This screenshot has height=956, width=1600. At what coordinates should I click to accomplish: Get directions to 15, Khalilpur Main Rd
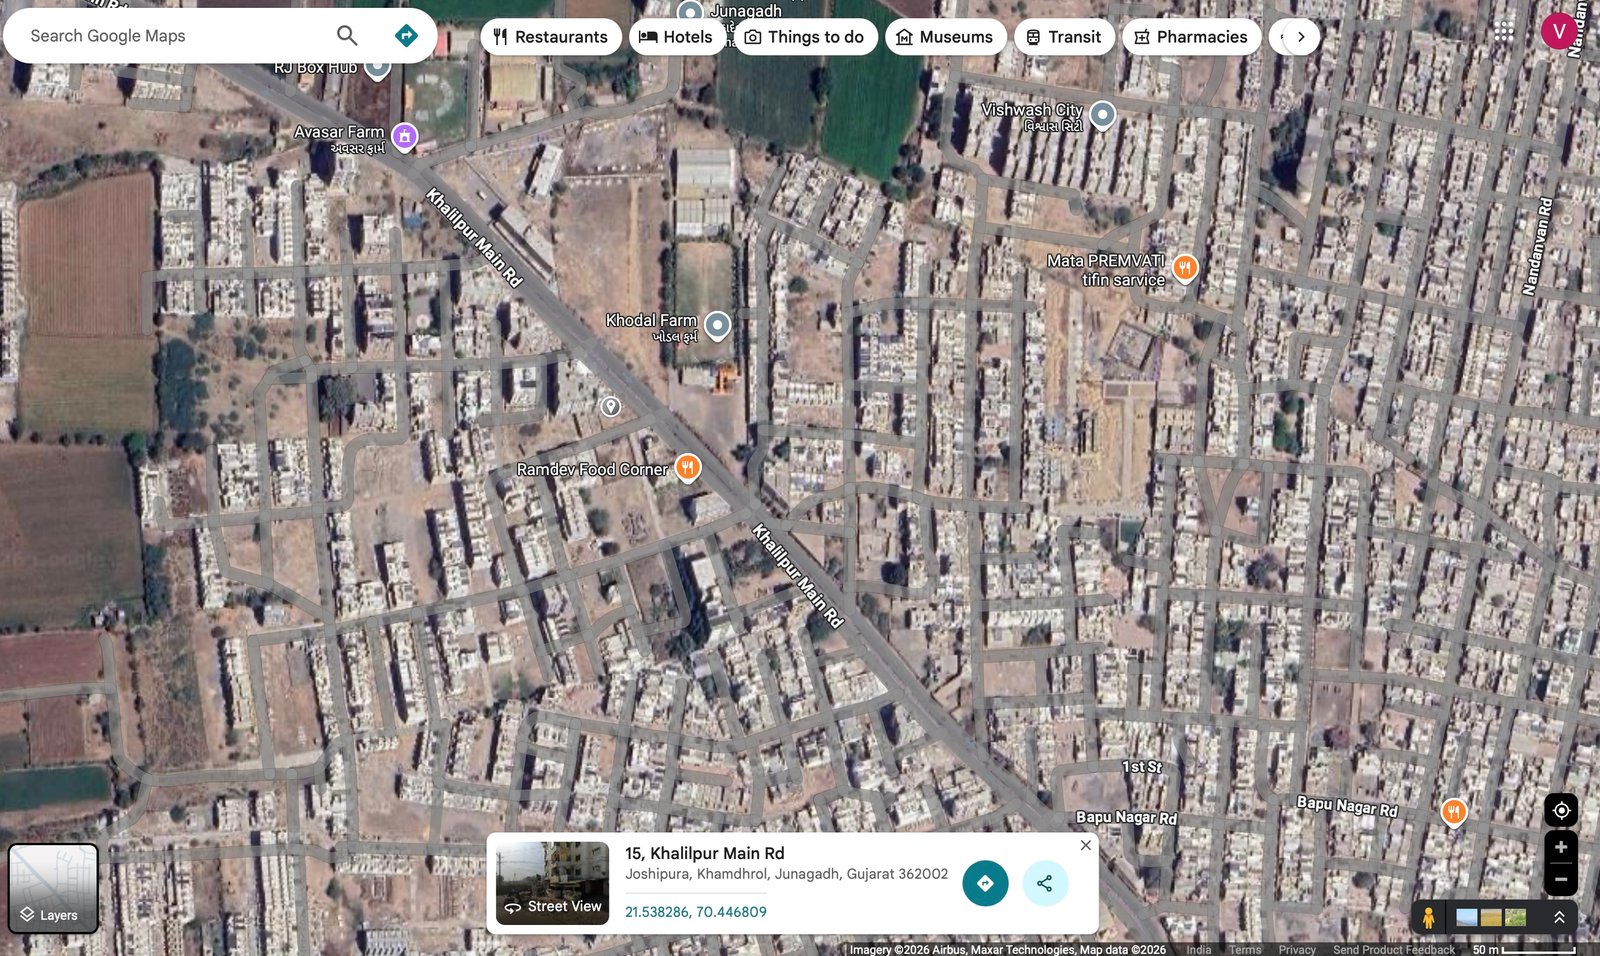985,883
